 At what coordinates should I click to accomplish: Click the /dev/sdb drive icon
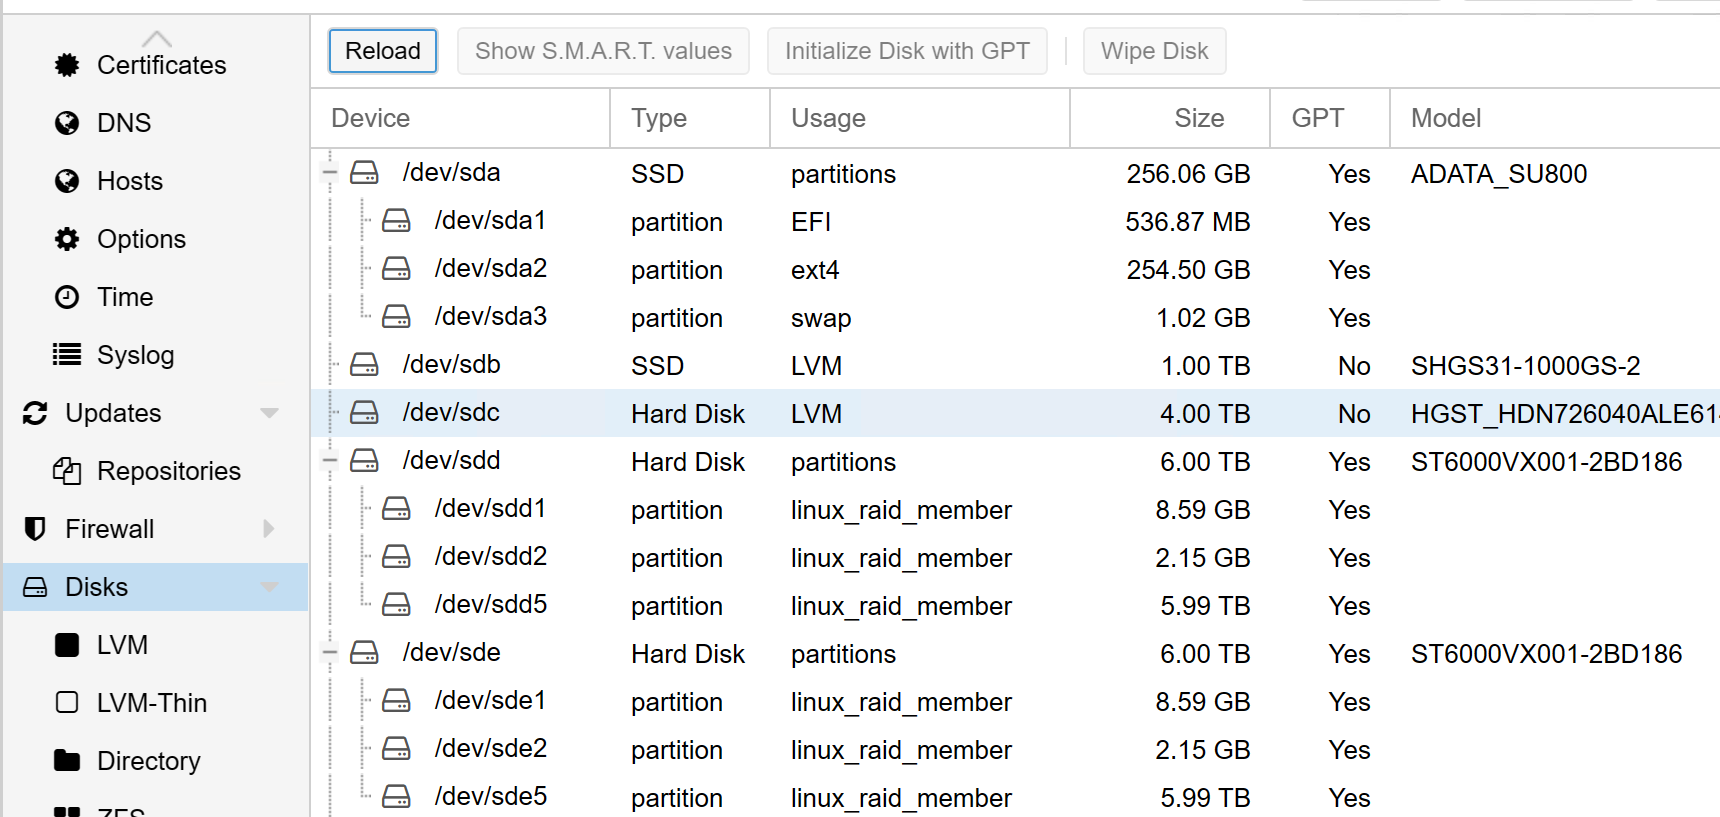[x=364, y=365]
